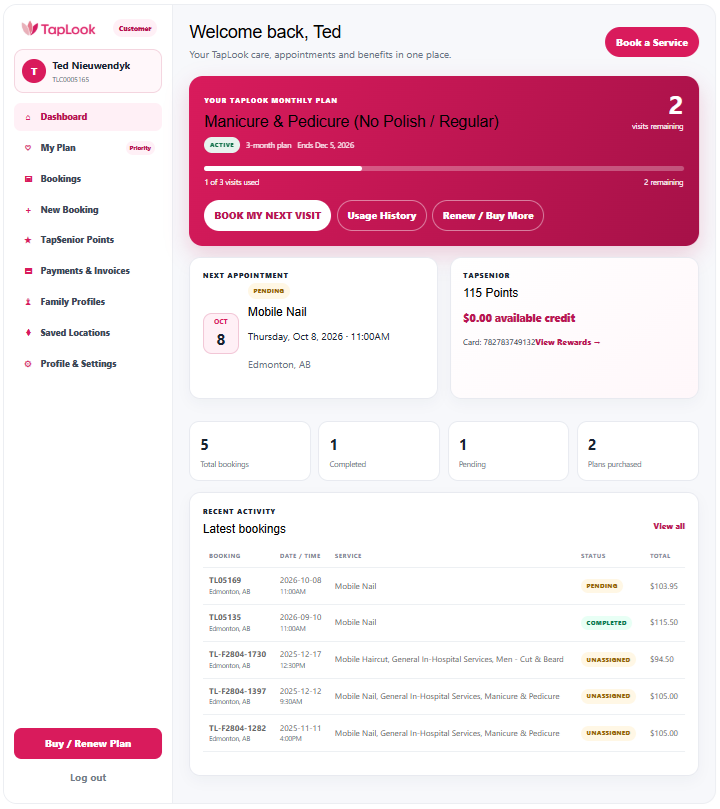Viewport: 720px width, 809px height.
Task: Click the plus icon beside New Booking
Action: pyautogui.click(x=28, y=211)
